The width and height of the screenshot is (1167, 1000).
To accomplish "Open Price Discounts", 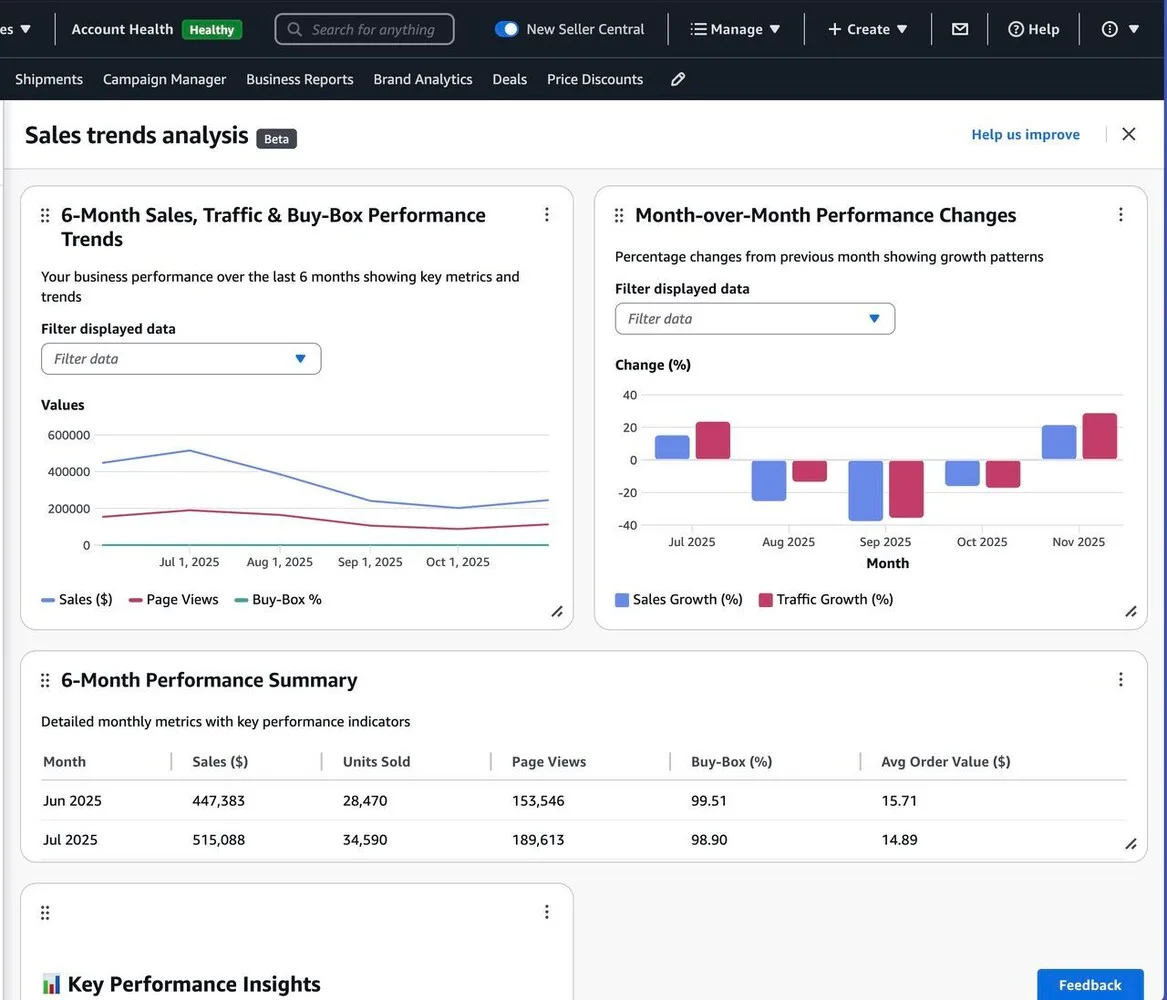I will click(x=595, y=79).
